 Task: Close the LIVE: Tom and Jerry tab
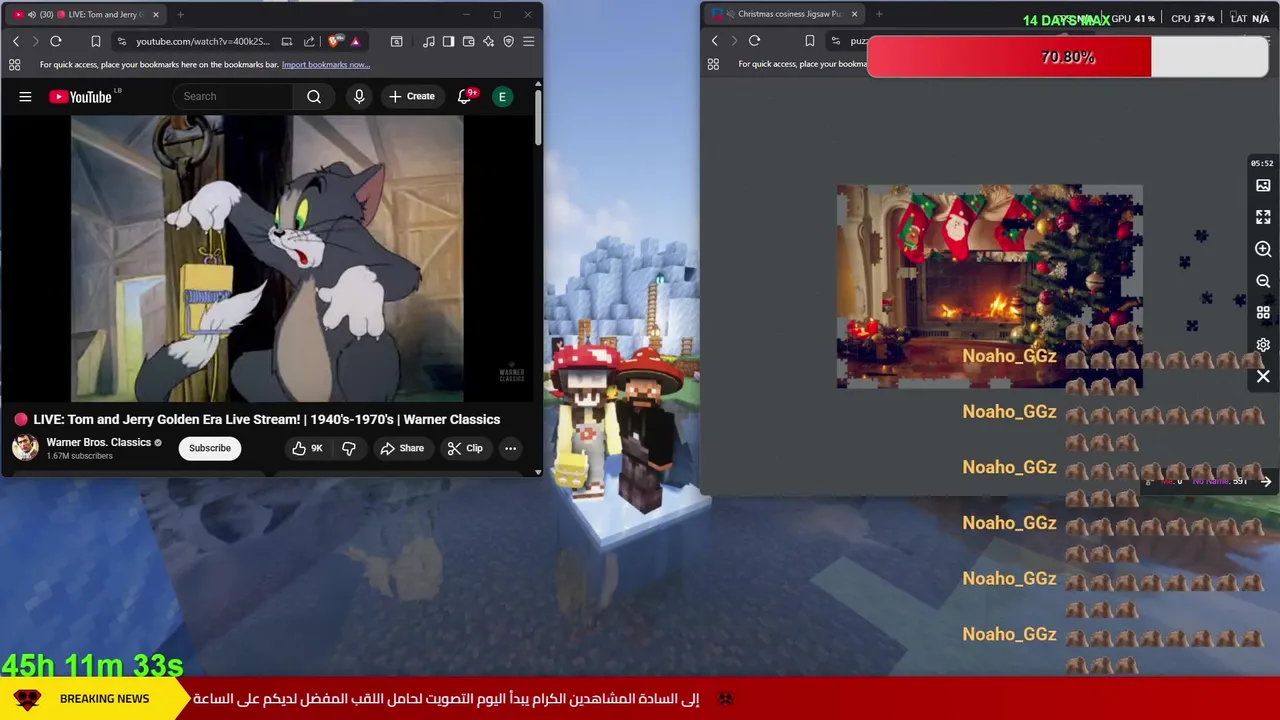(x=155, y=14)
